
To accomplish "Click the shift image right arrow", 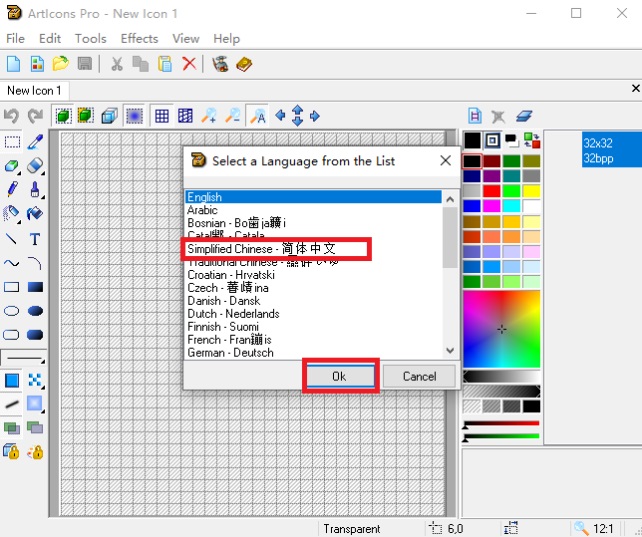I will click(314, 116).
